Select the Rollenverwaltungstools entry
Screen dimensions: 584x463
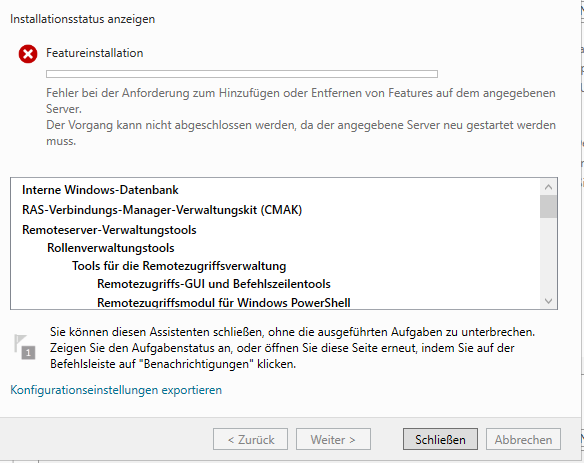111,248
